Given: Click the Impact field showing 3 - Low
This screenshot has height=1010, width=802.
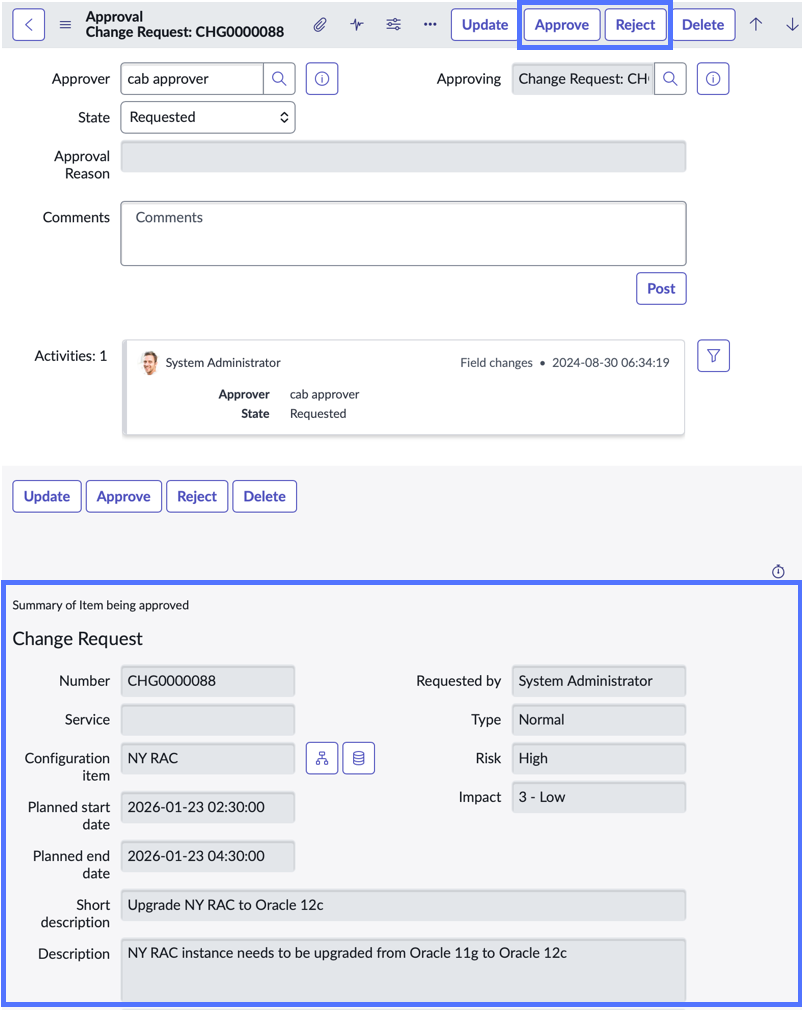Looking at the screenshot, I should point(599,797).
